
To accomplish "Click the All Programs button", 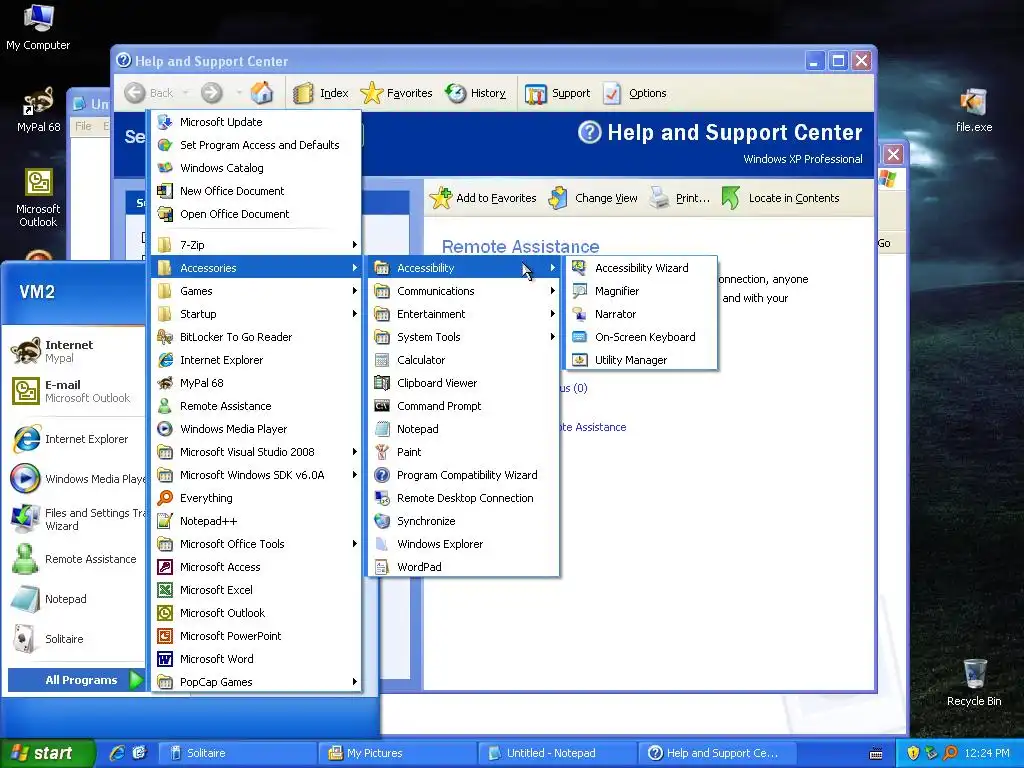I will 76,680.
